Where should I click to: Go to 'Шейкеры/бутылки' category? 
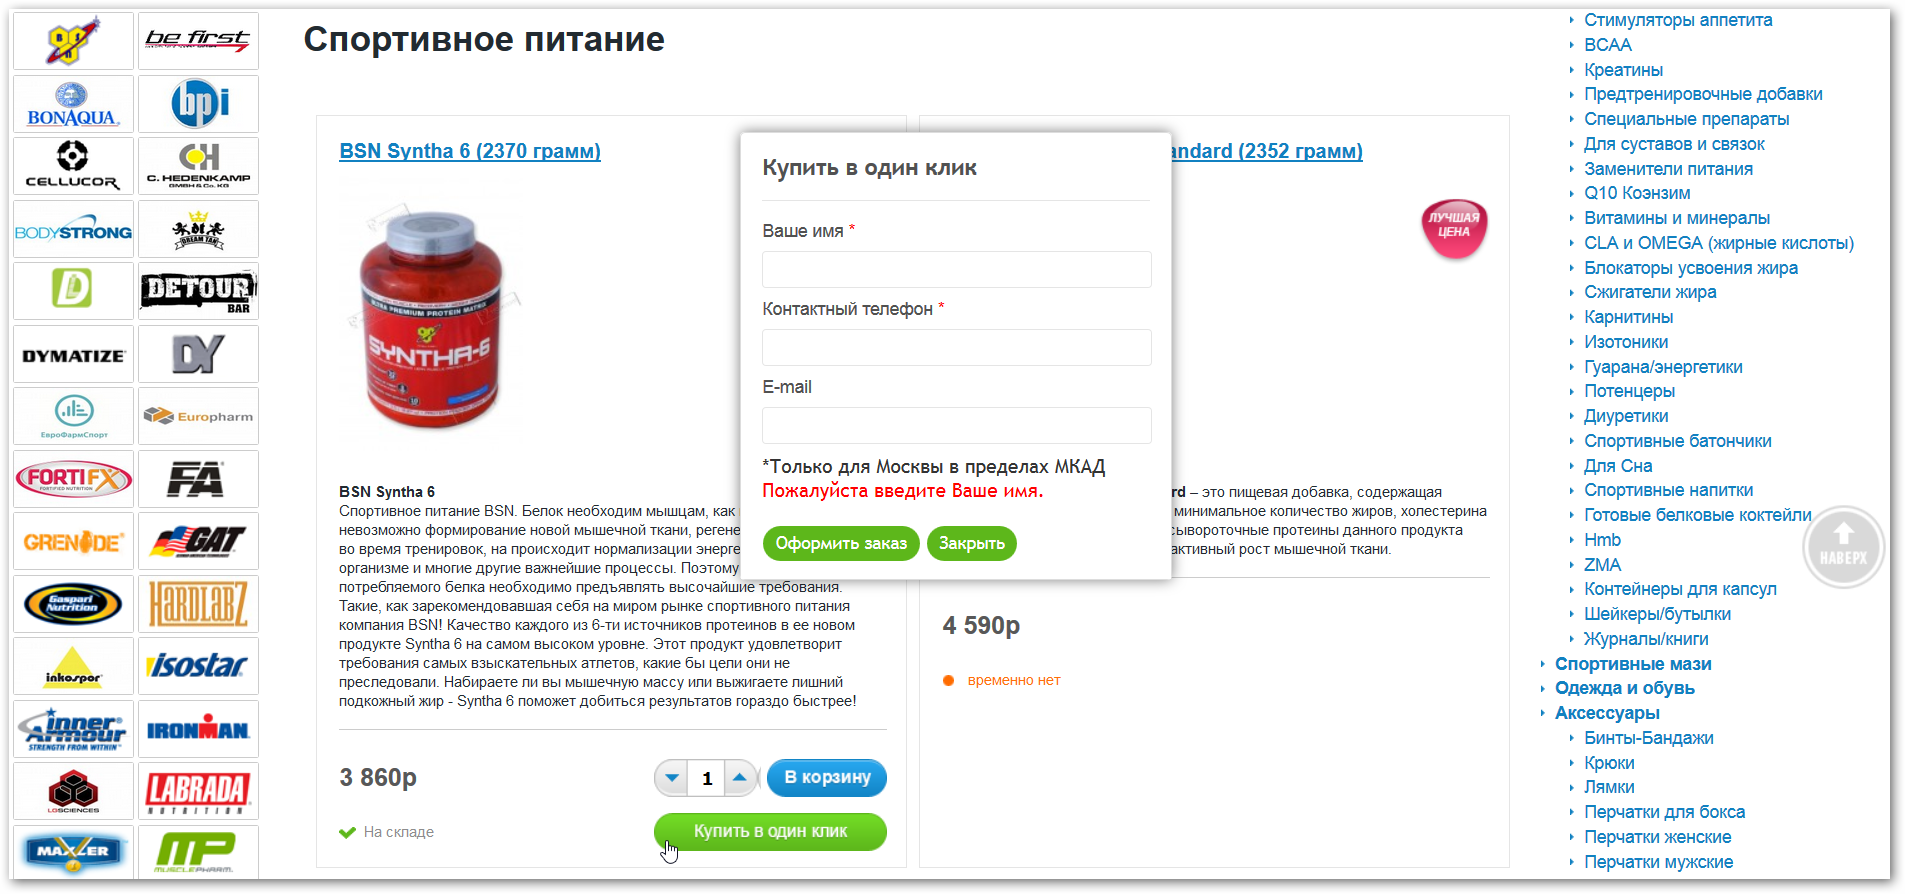pos(1658,614)
